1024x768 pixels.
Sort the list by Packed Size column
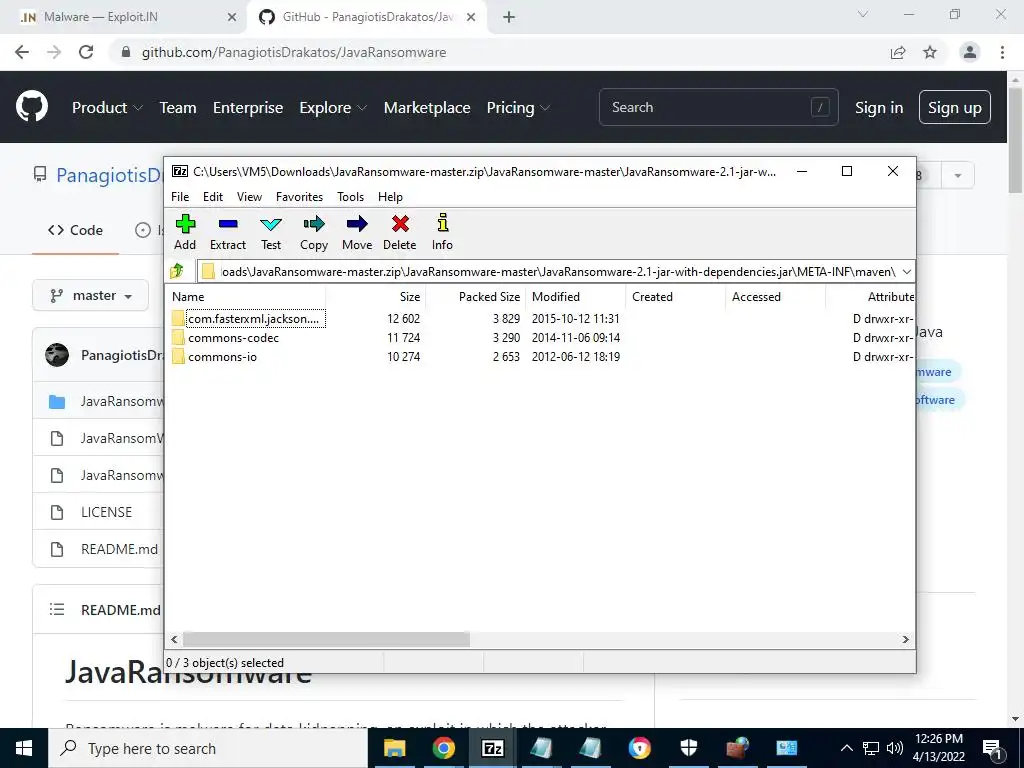point(475,296)
